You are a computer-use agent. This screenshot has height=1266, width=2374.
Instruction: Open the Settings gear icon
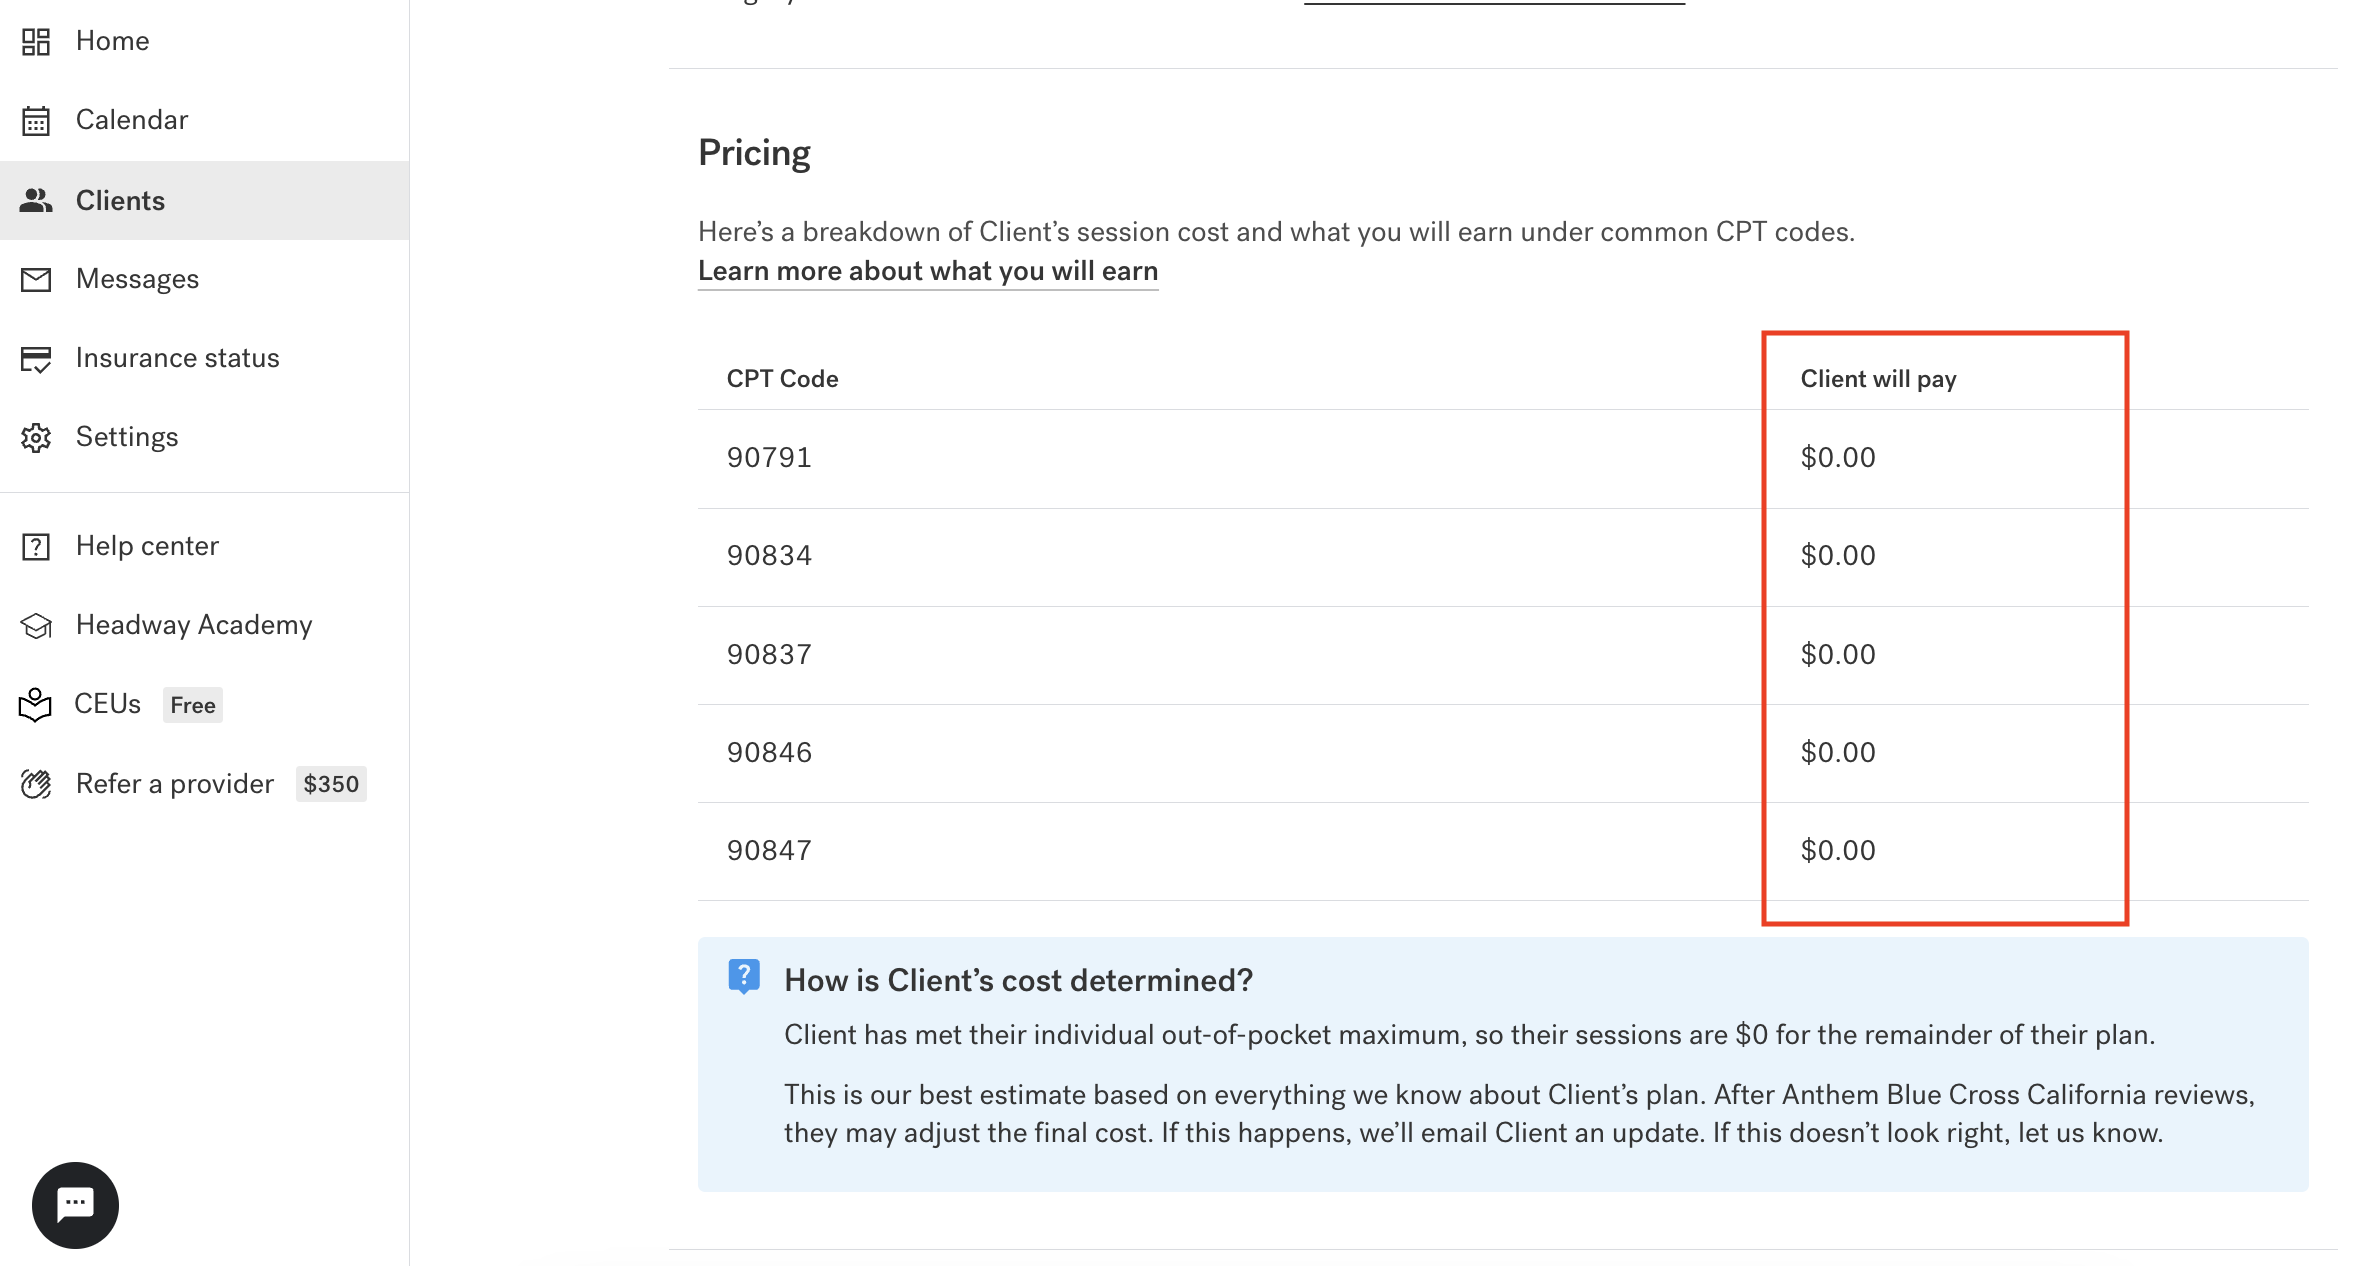click(x=36, y=437)
